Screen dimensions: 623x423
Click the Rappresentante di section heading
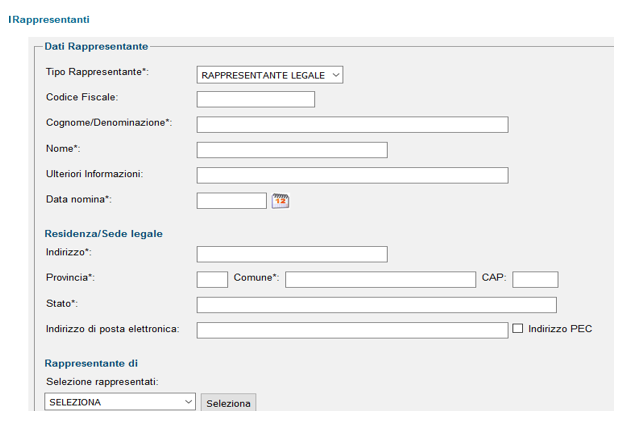click(91, 363)
